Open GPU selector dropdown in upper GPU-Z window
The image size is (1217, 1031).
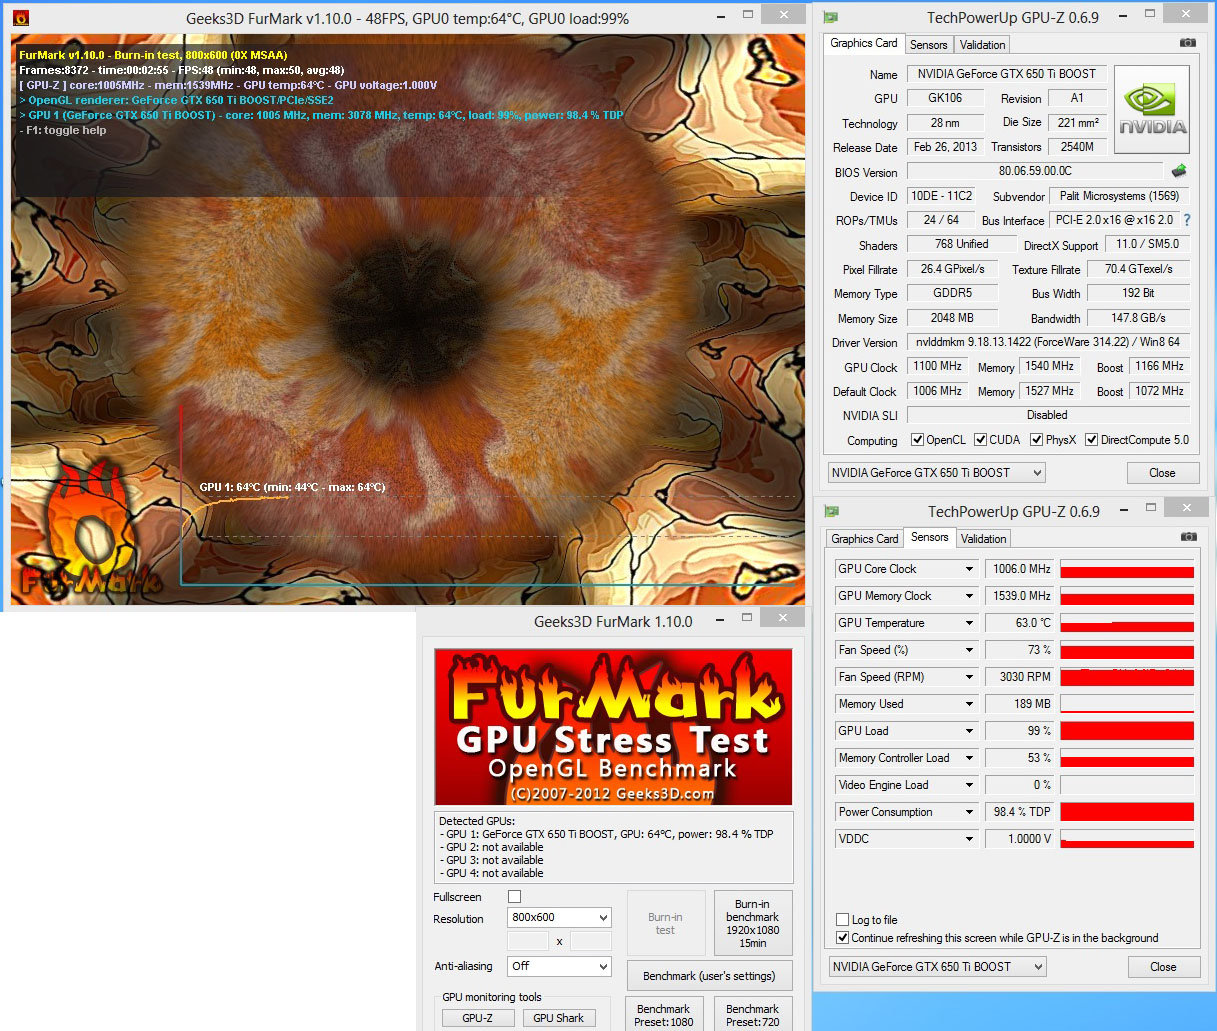(937, 473)
